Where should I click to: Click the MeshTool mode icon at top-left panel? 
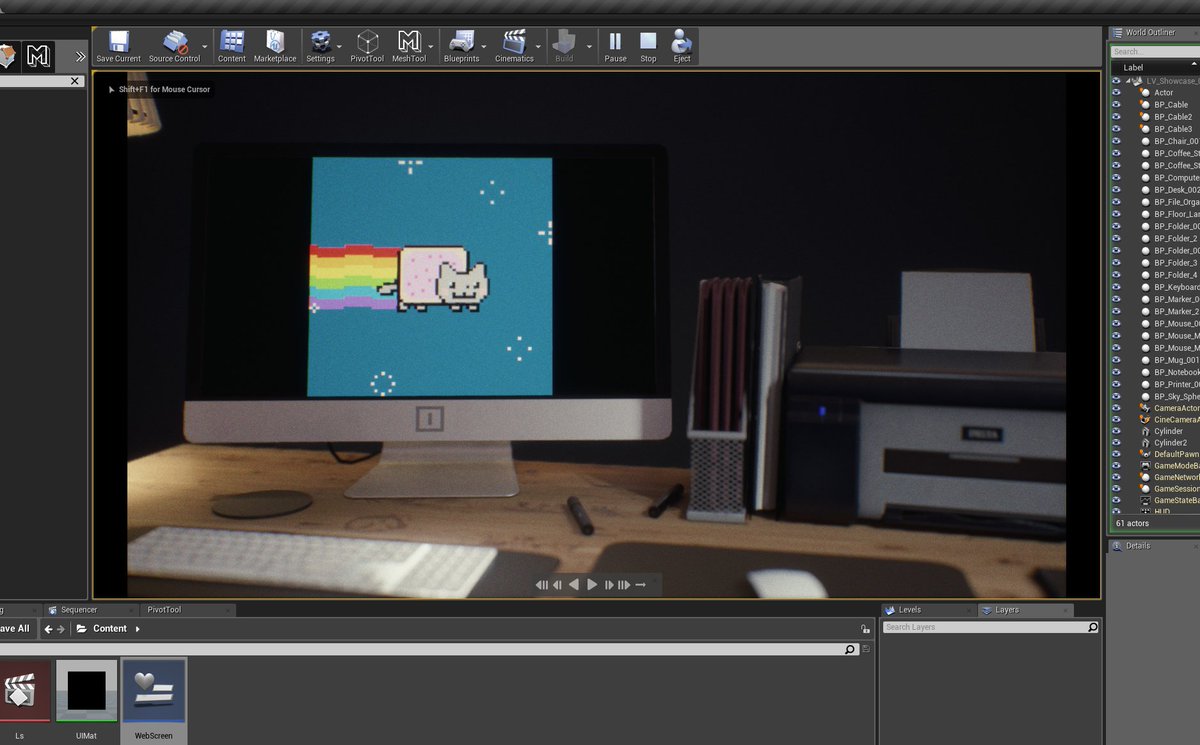coord(38,56)
